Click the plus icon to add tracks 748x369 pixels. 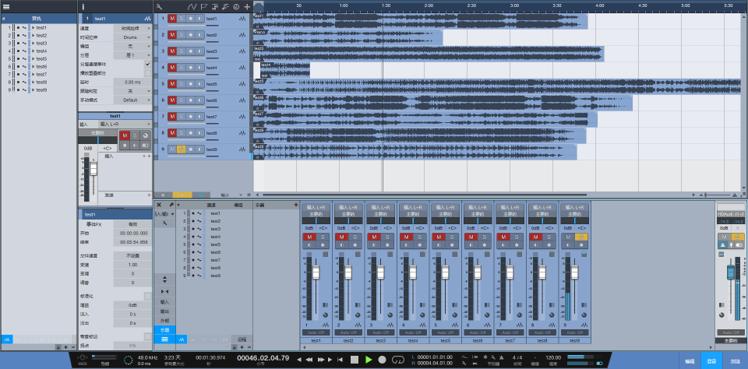tap(247, 7)
